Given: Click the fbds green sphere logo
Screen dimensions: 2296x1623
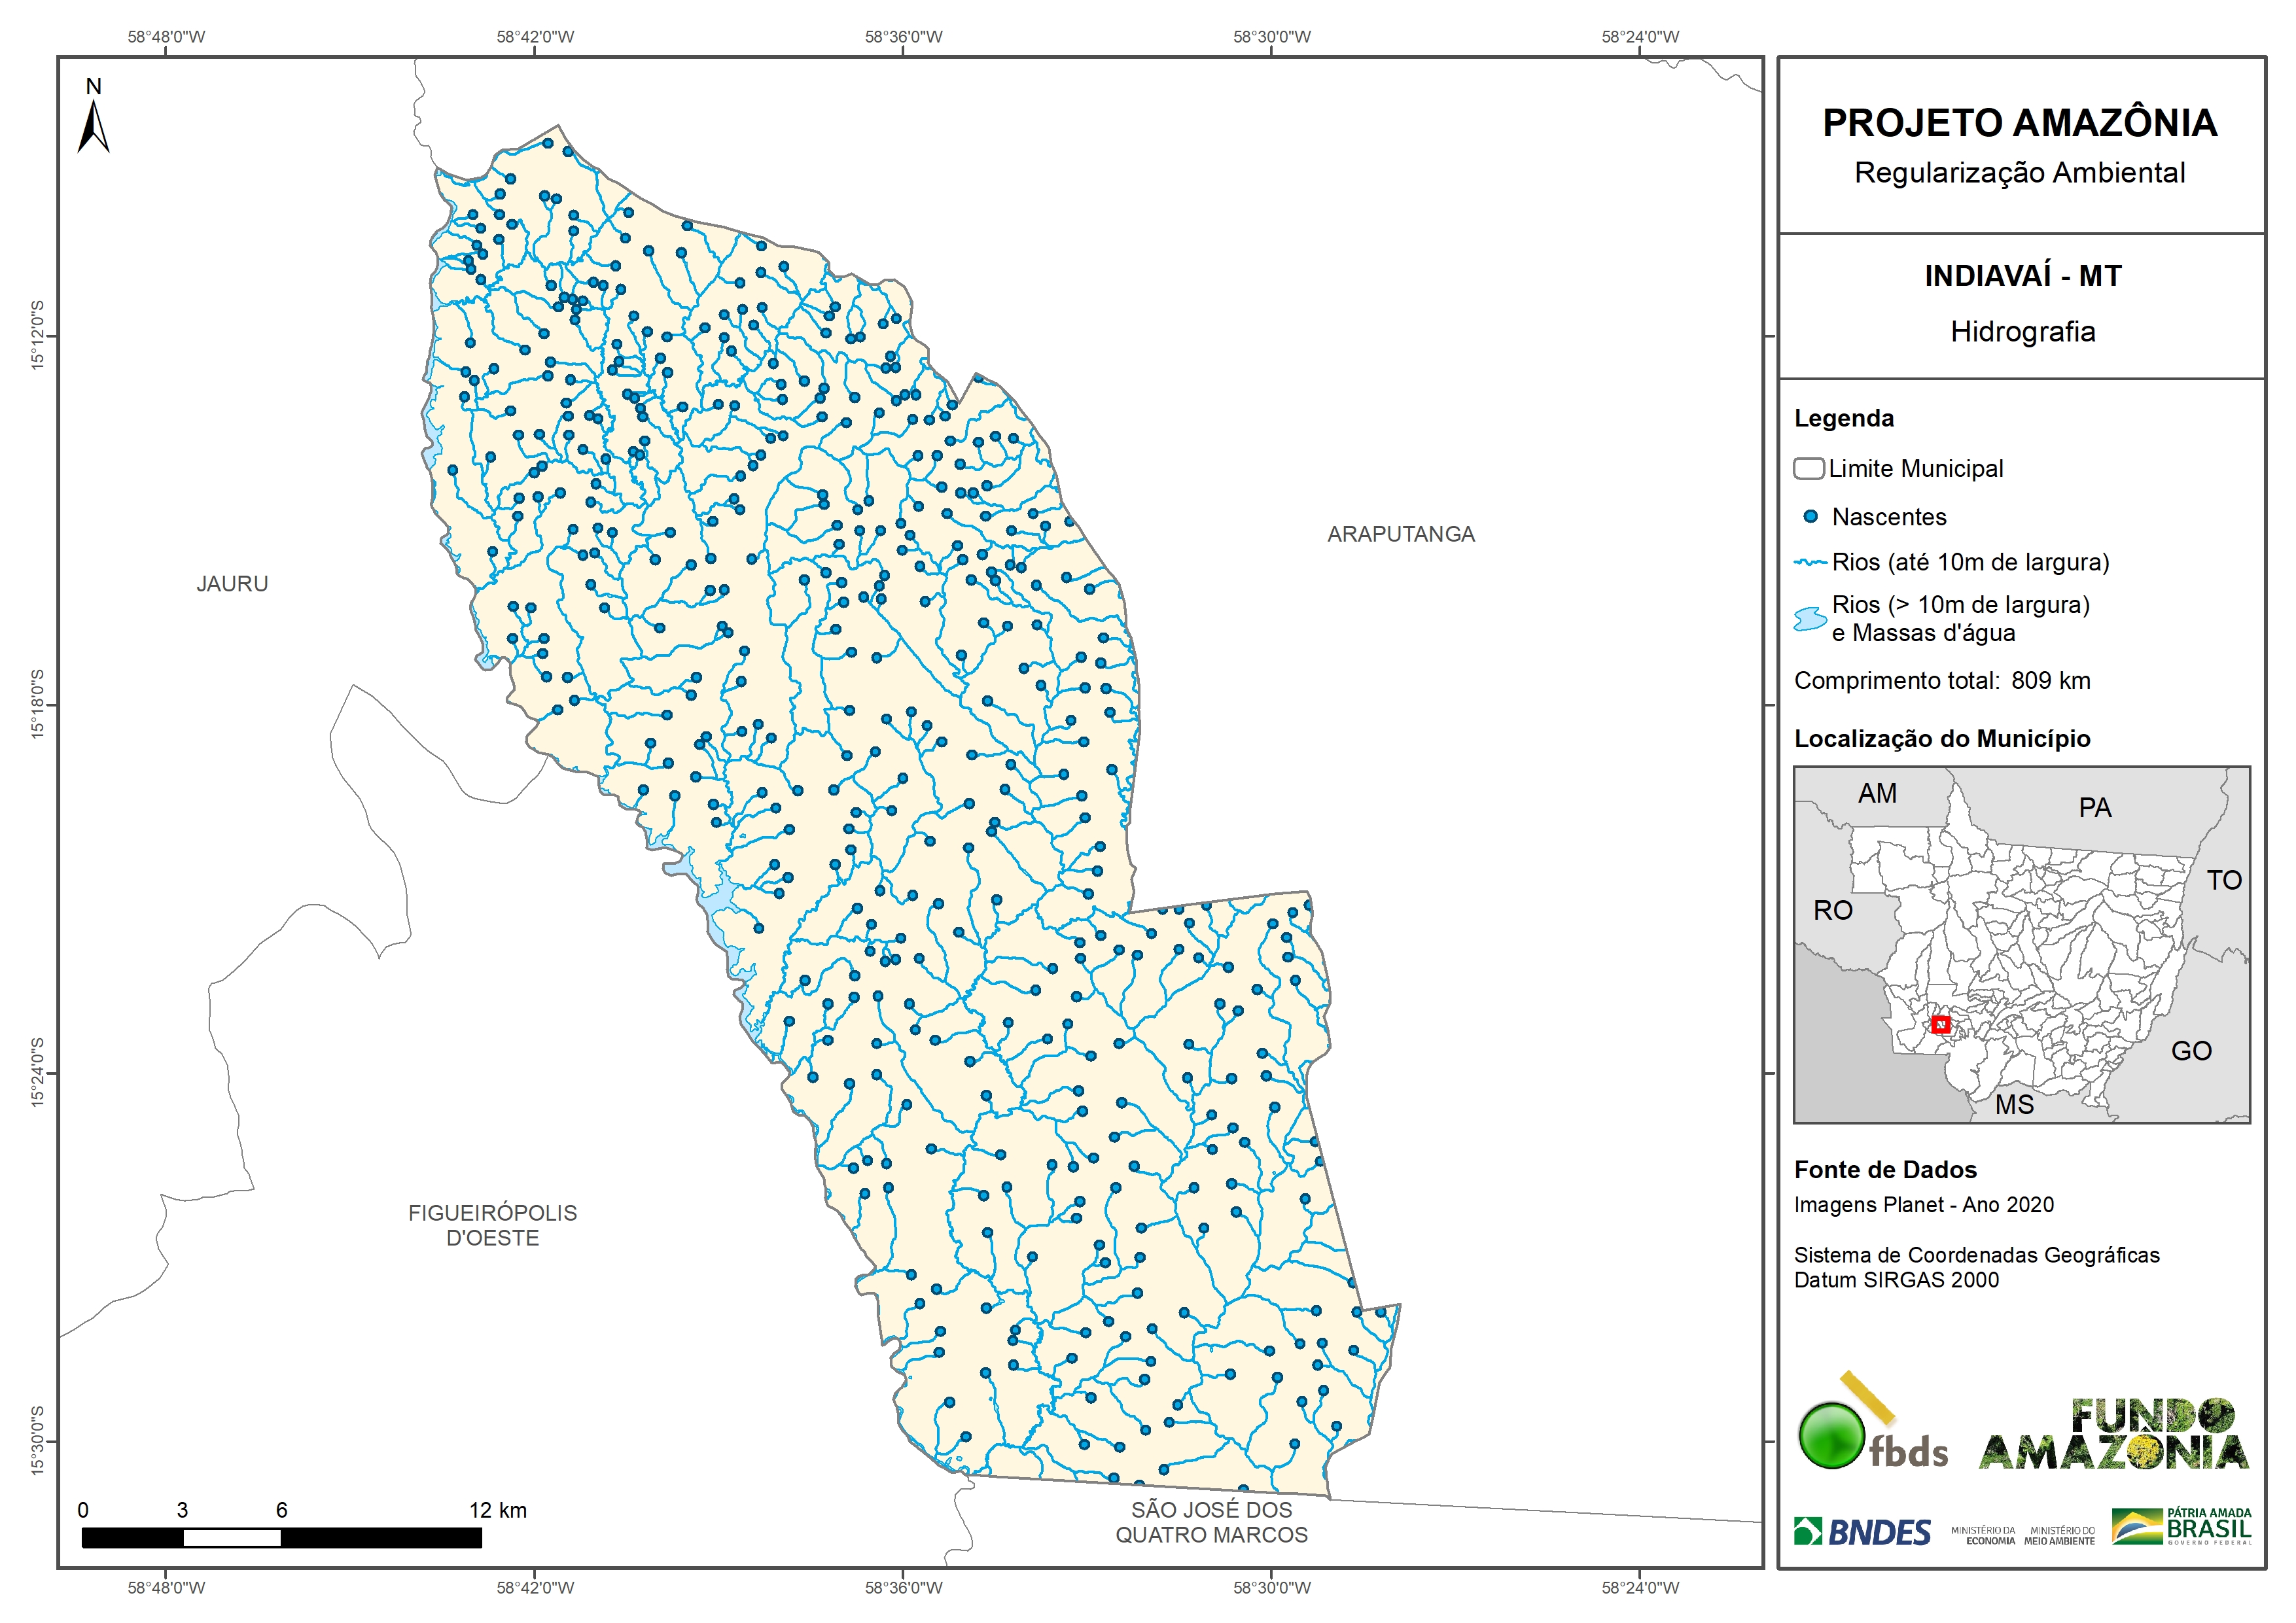Looking at the screenshot, I should (x=1831, y=1436).
